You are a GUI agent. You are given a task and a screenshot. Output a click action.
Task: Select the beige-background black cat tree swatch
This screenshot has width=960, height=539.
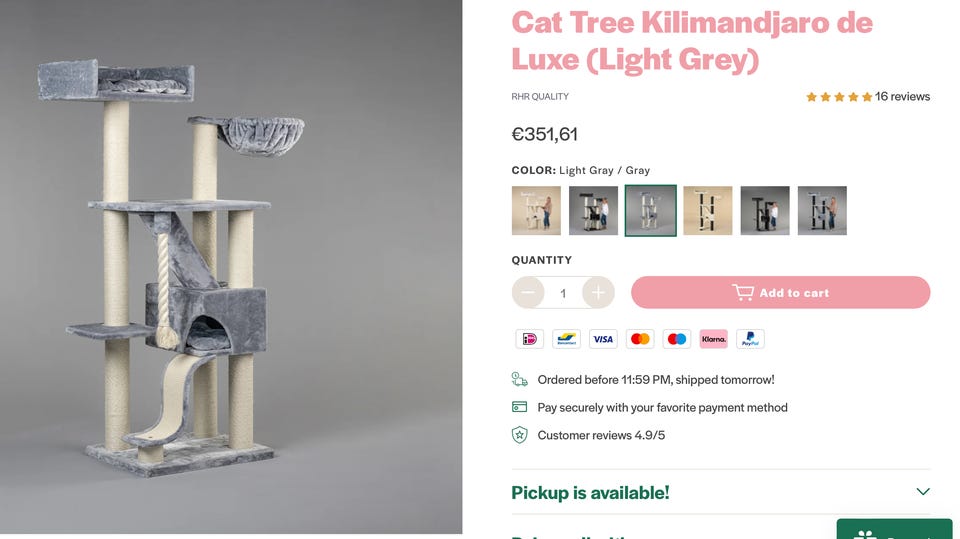[708, 211]
